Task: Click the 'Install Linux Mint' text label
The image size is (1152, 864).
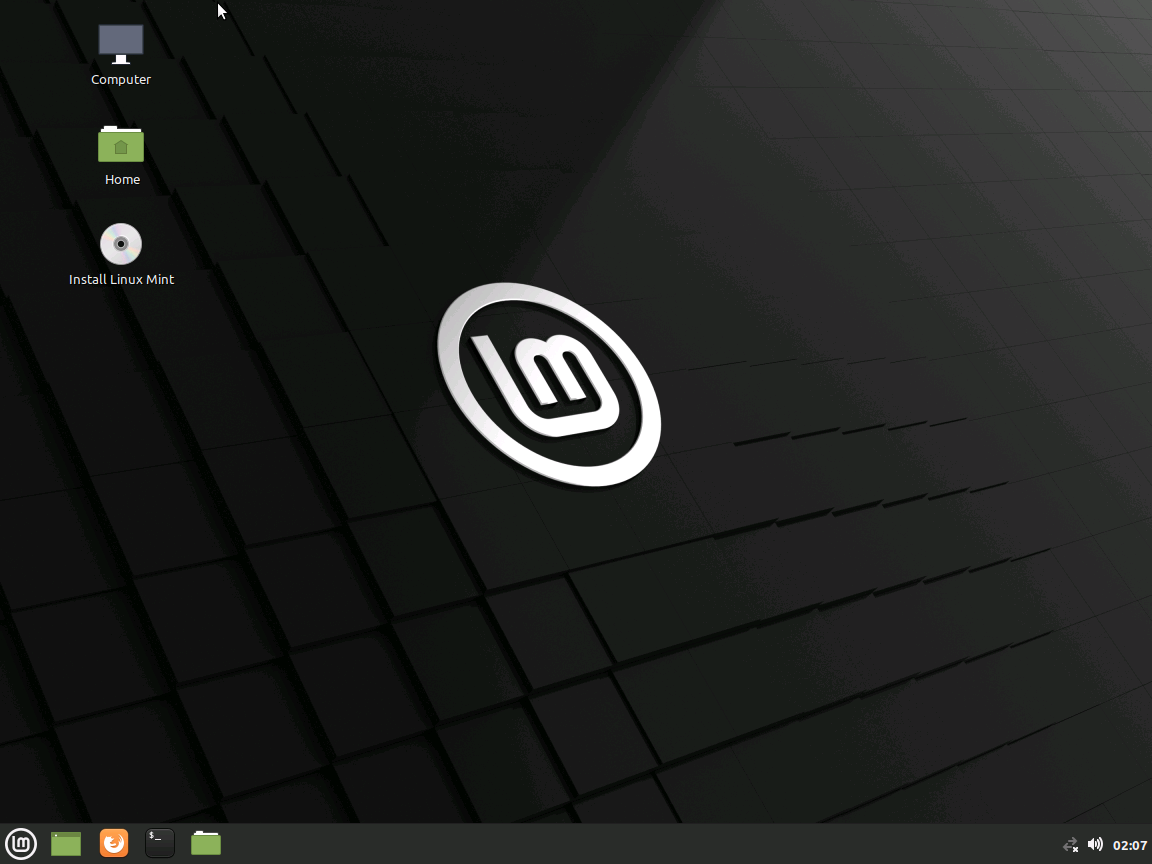Action: (121, 279)
